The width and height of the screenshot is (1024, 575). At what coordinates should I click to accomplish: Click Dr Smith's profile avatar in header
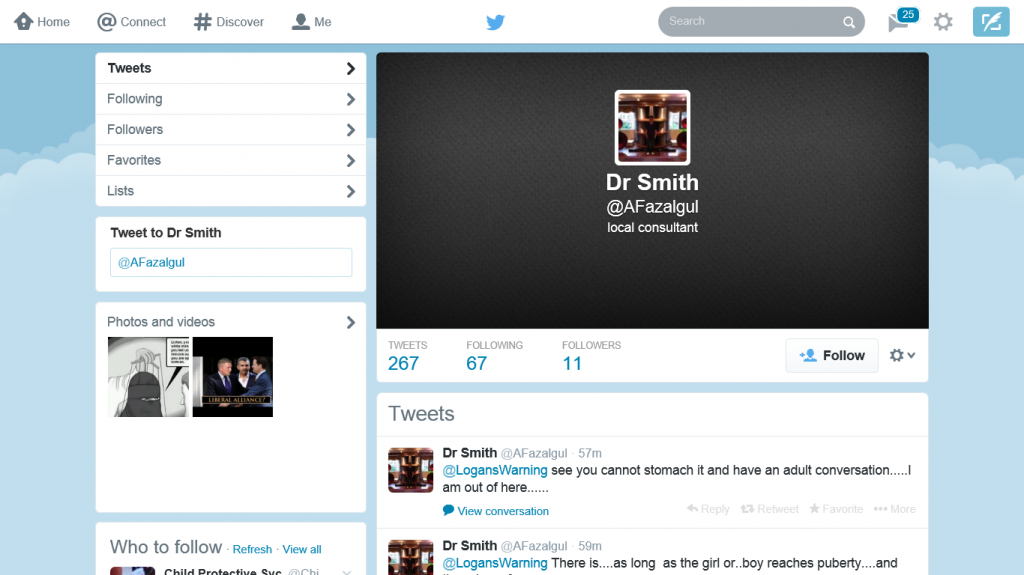[x=652, y=127]
